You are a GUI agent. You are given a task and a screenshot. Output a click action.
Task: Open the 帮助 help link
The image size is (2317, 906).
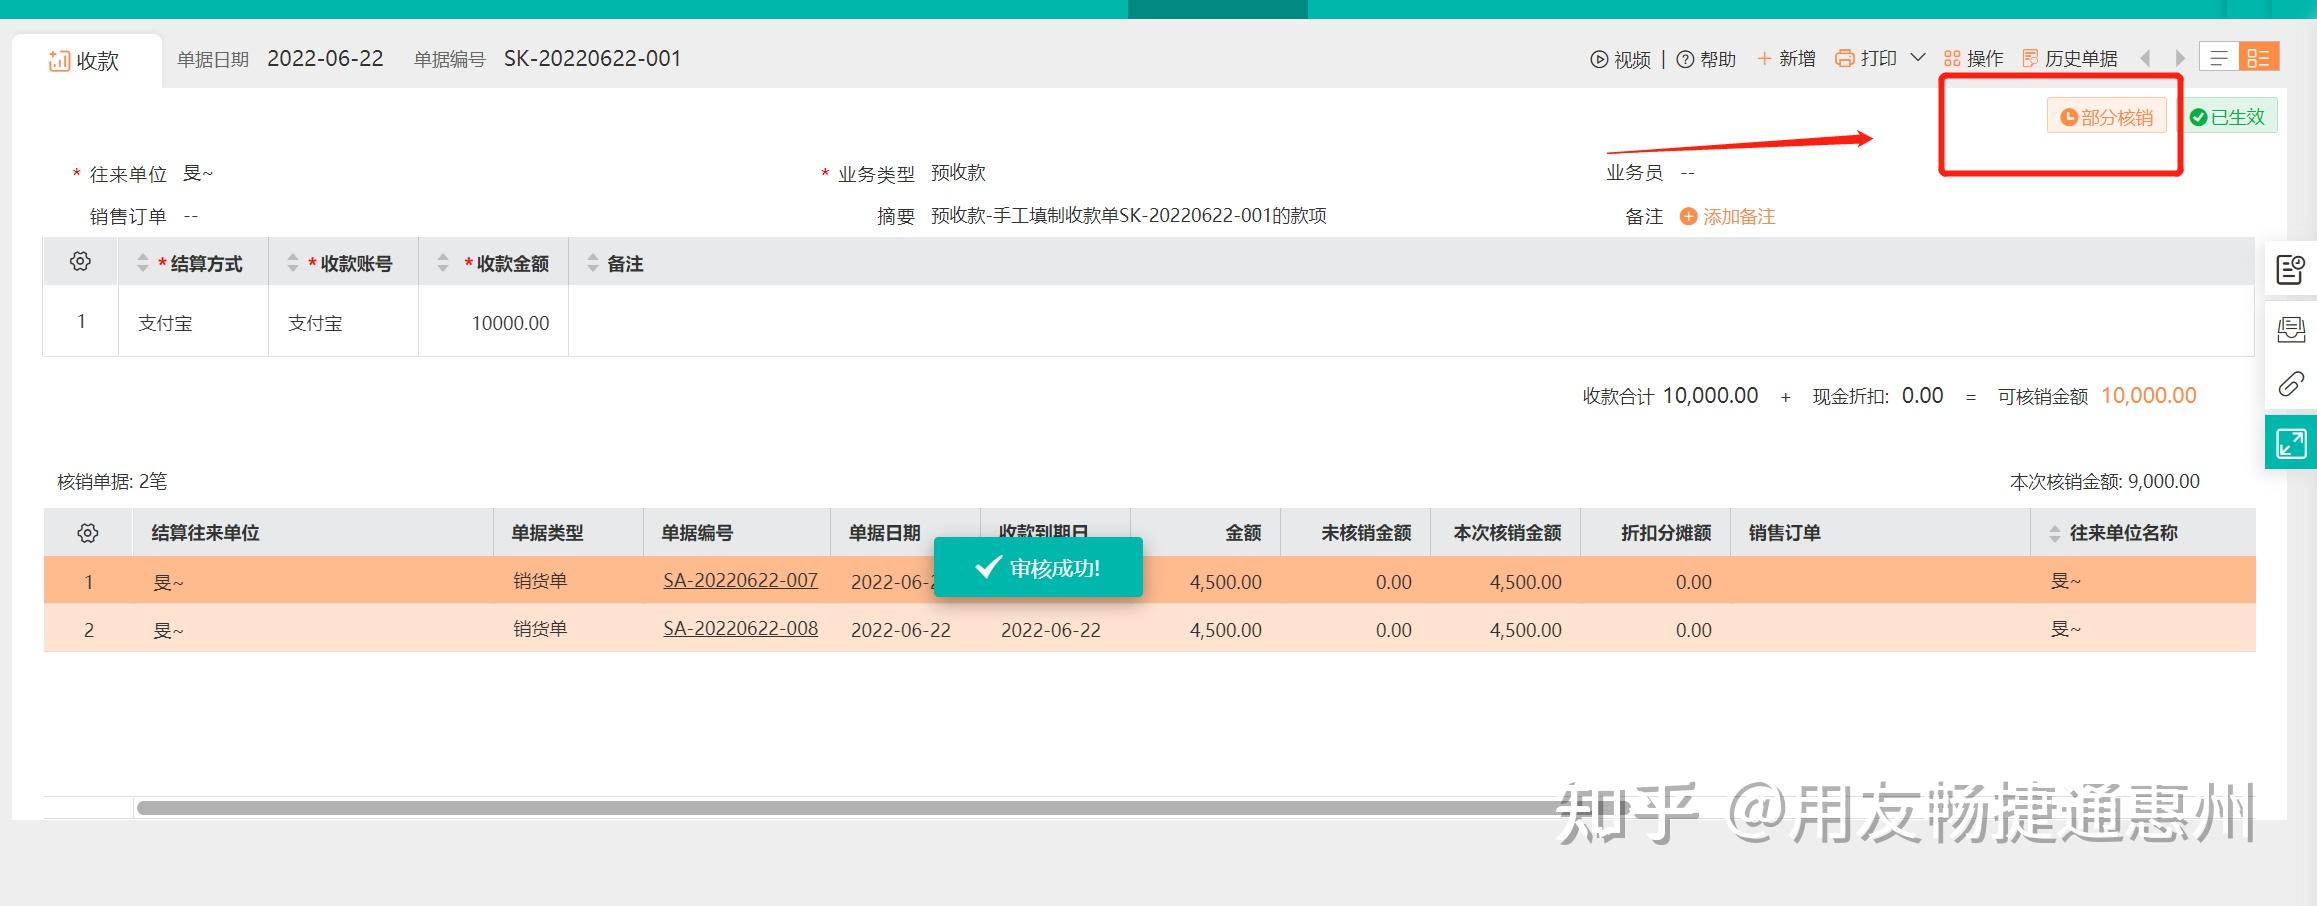pyautogui.click(x=1706, y=60)
